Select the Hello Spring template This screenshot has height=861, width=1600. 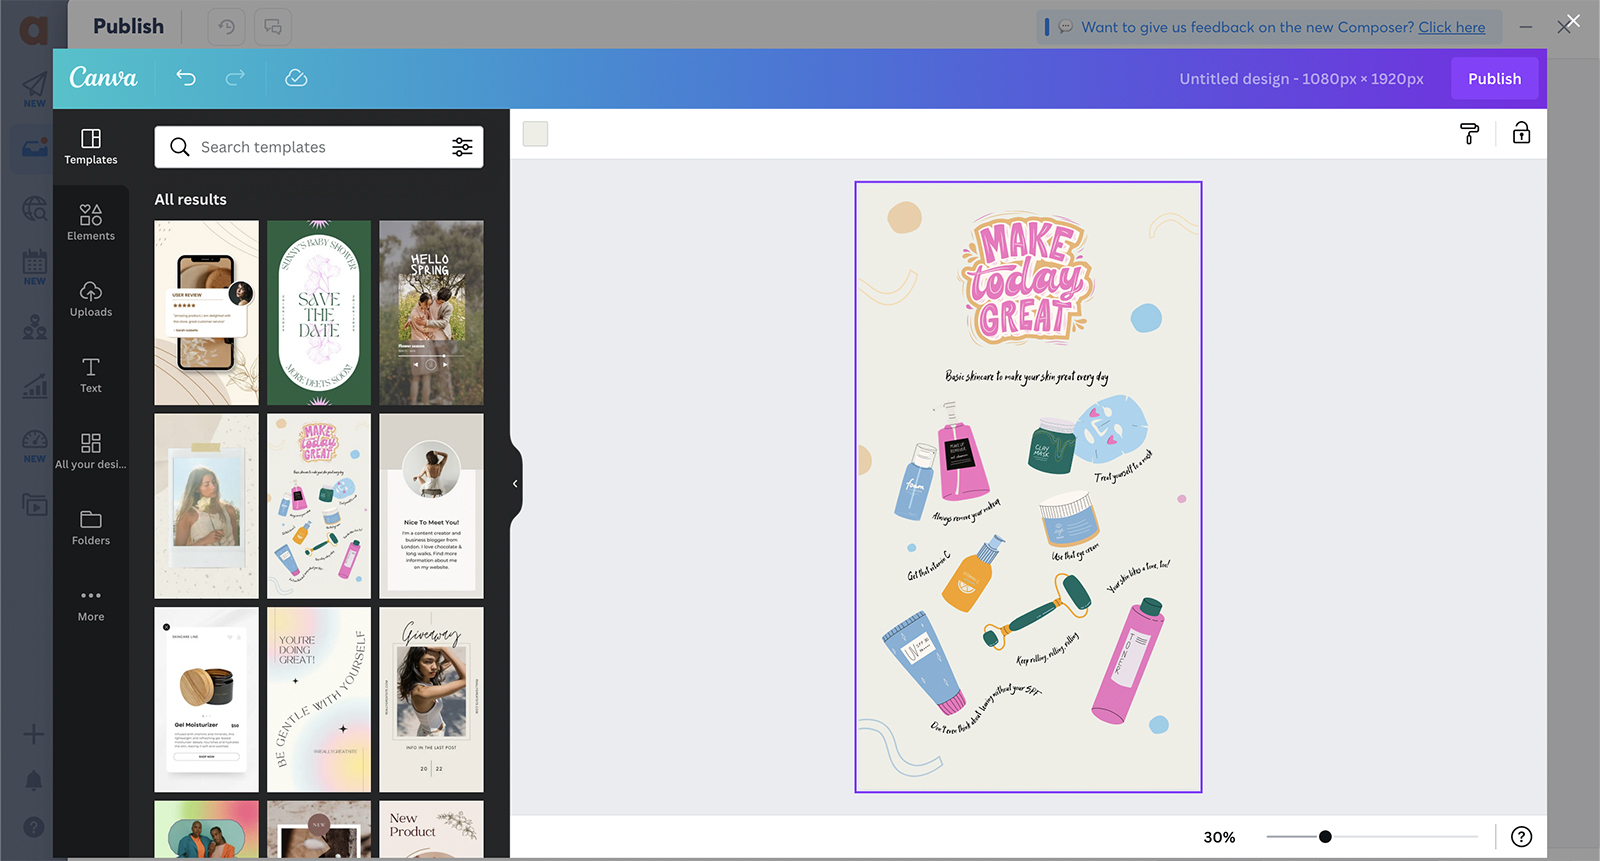pyautogui.click(x=431, y=313)
